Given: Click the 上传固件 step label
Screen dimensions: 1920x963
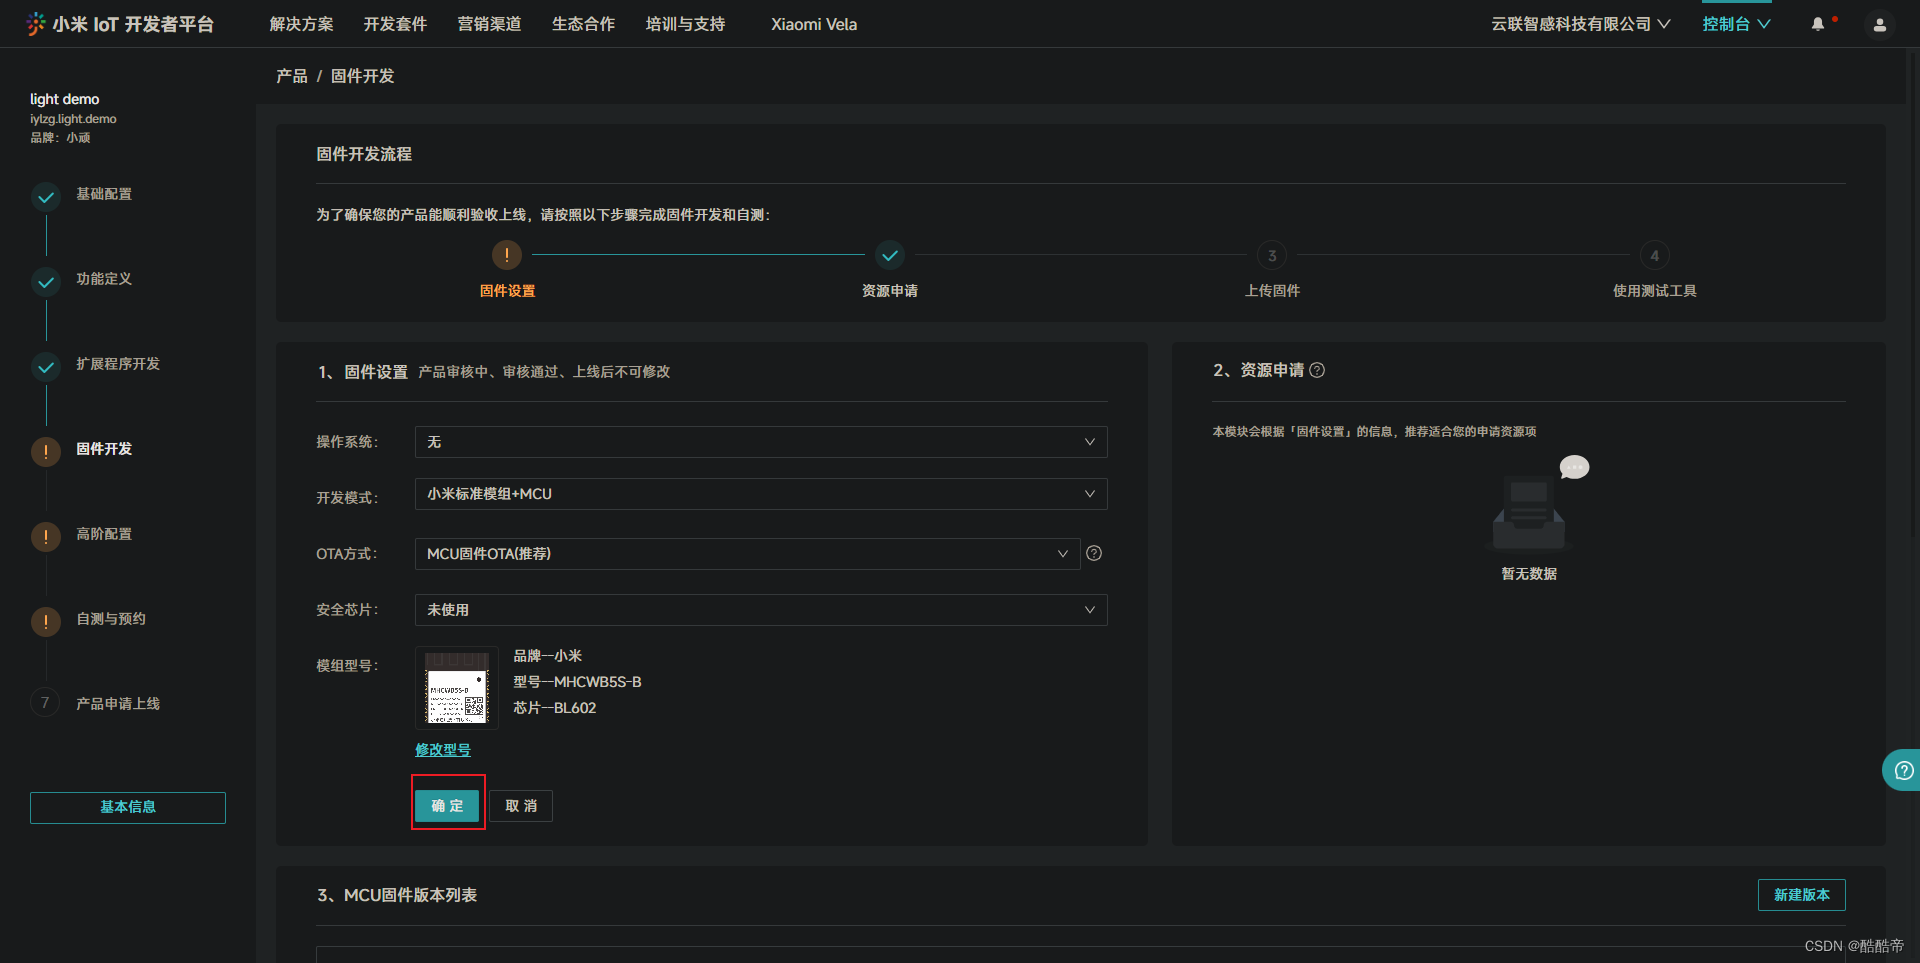Looking at the screenshot, I should (1272, 291).
